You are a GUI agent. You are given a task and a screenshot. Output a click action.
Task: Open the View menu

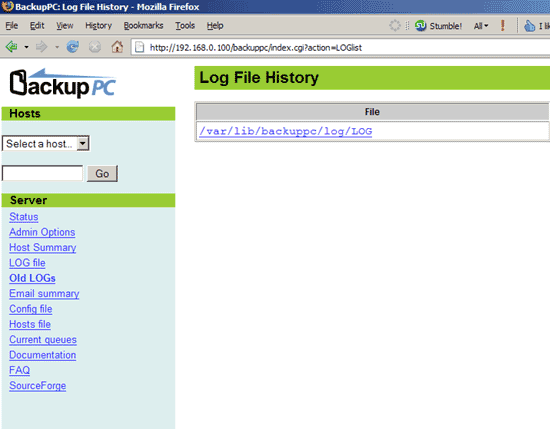pos(65,26)
